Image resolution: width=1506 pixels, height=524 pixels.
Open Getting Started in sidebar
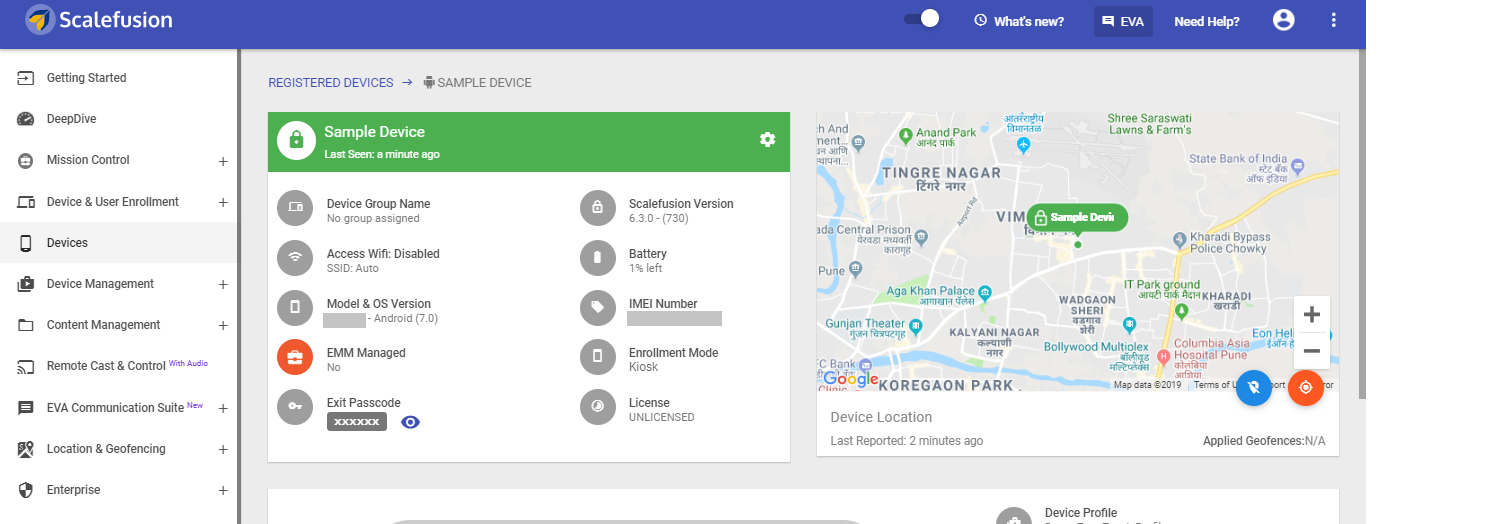[86, 78]
